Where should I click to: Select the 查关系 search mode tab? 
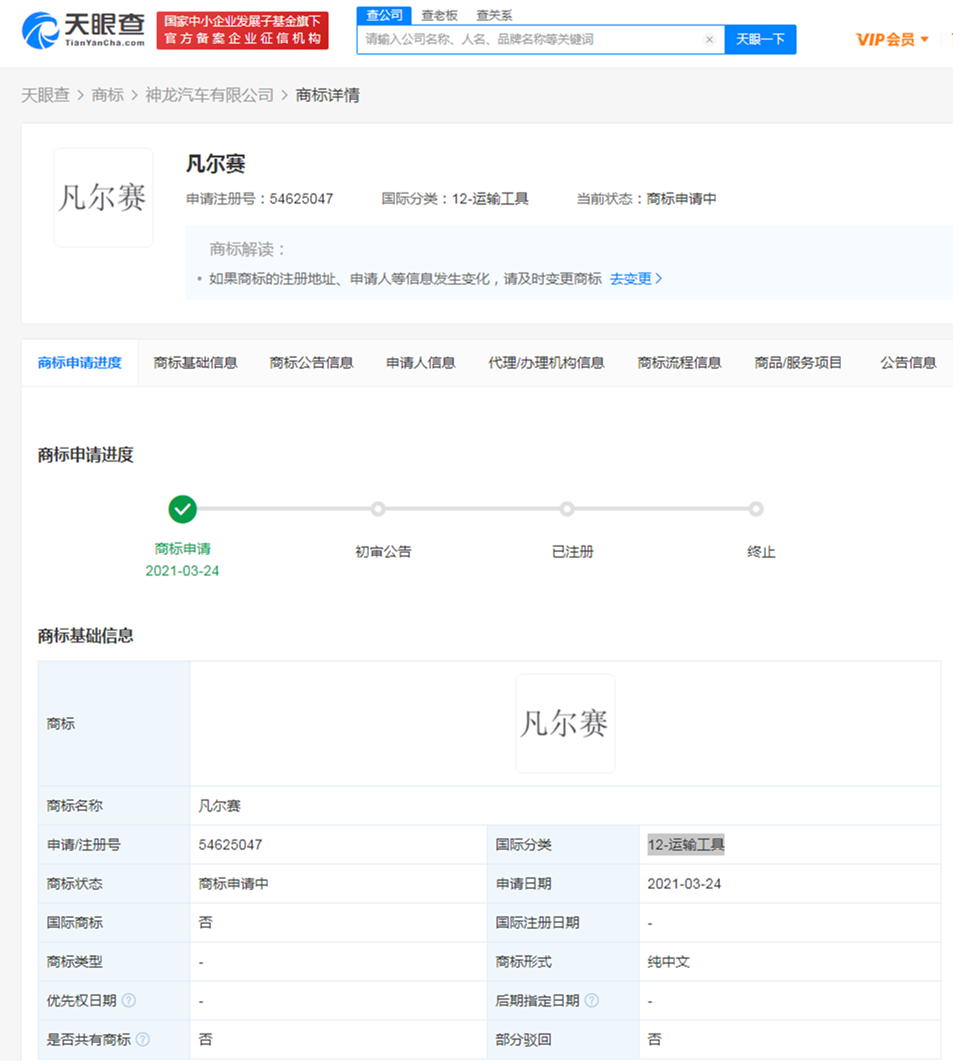coord(494,15)
